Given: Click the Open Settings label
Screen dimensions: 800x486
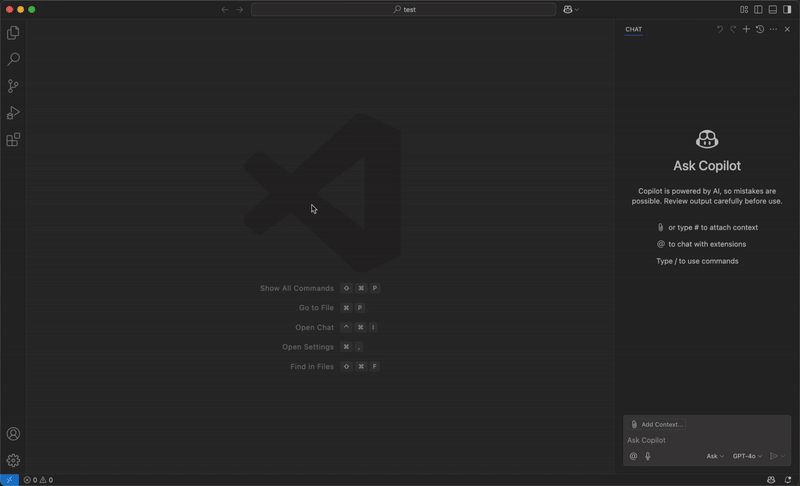Looking at the screenshot, I should tap(308, 347).
